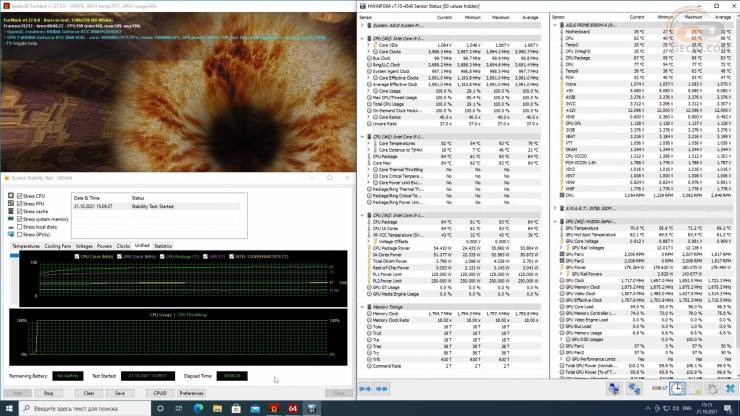The height and width of the screenshot is (416, 740).
Task: Uncheck the Stress system memory checkbox
Action: 19,219
